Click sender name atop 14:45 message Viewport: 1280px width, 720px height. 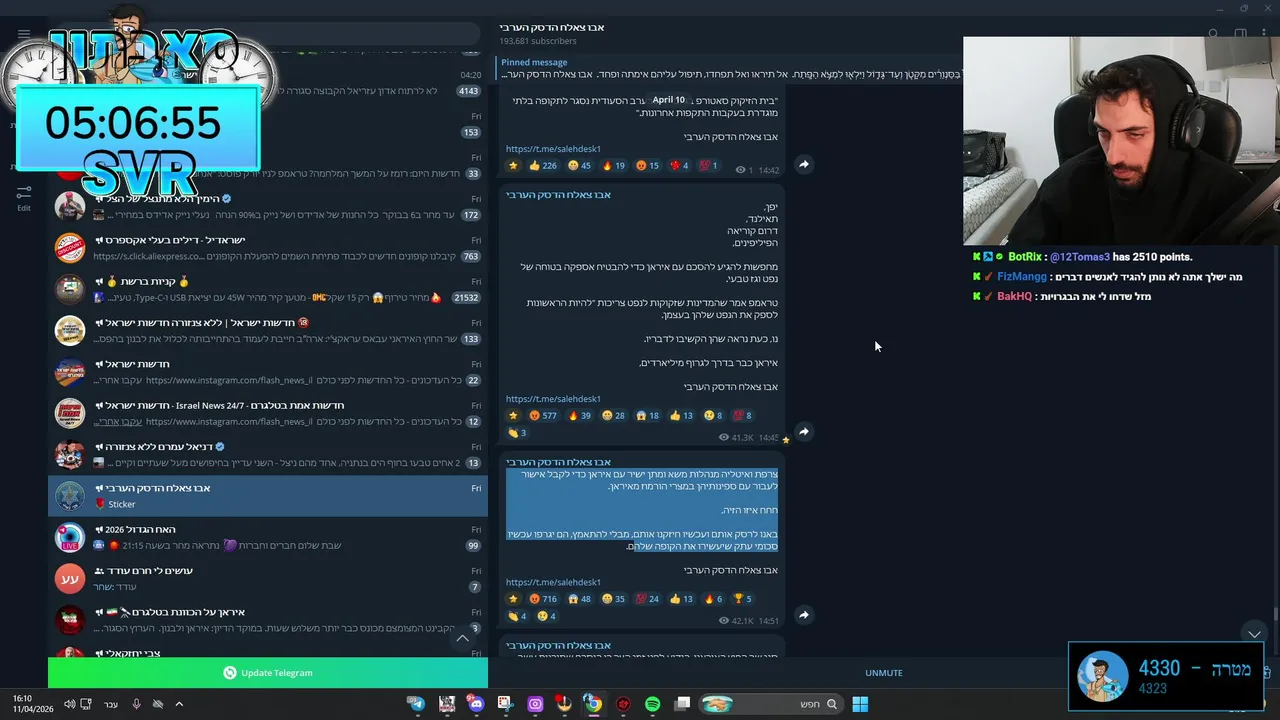(x=558, y=195)
